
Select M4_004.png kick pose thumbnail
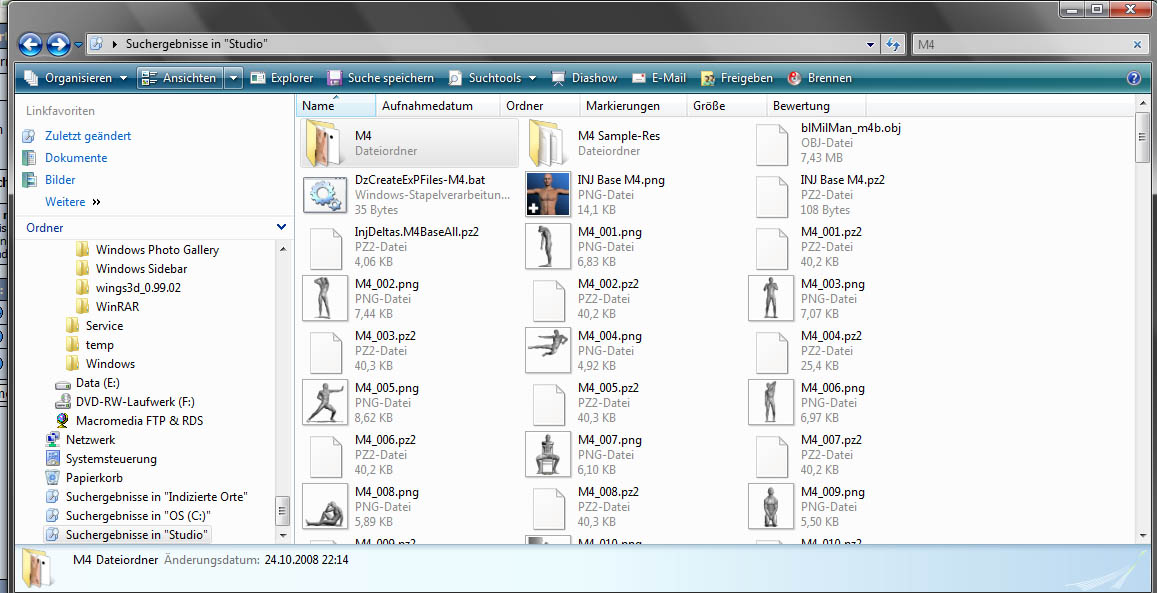[548, 350]
